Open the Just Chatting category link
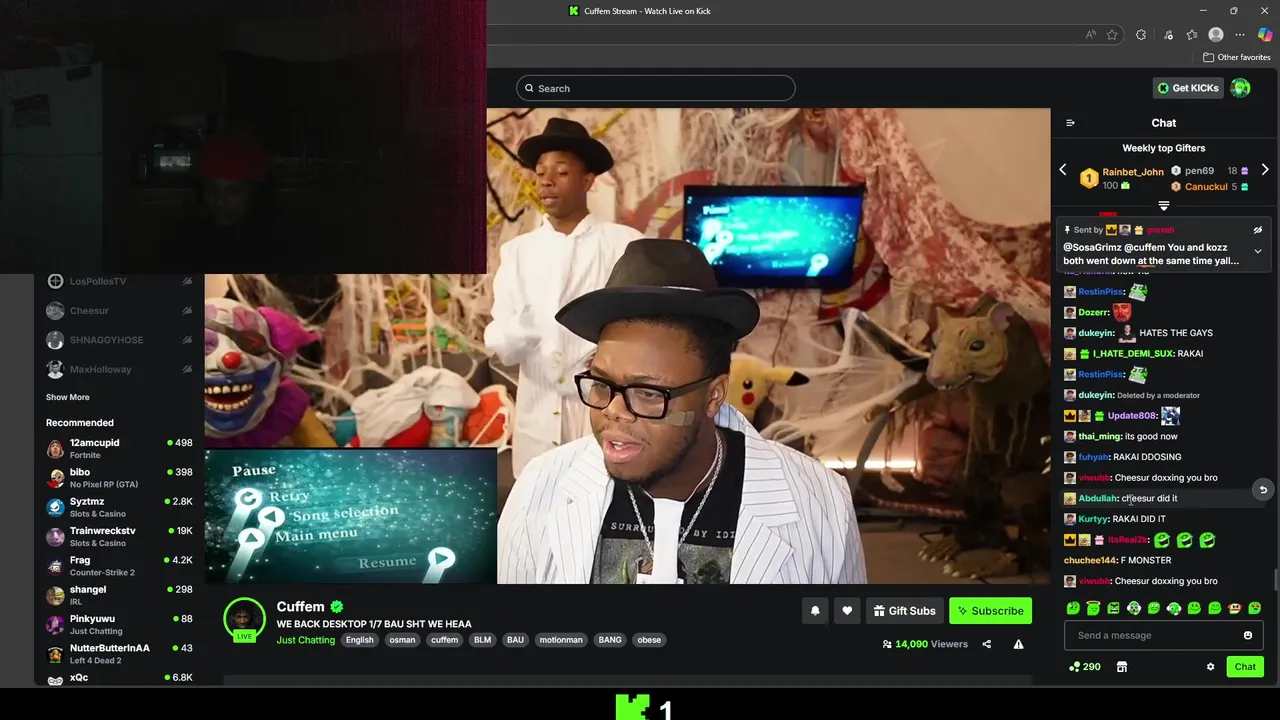Image resolution: width=1280 pixels, height=720 pixels. tap(306, 640)
